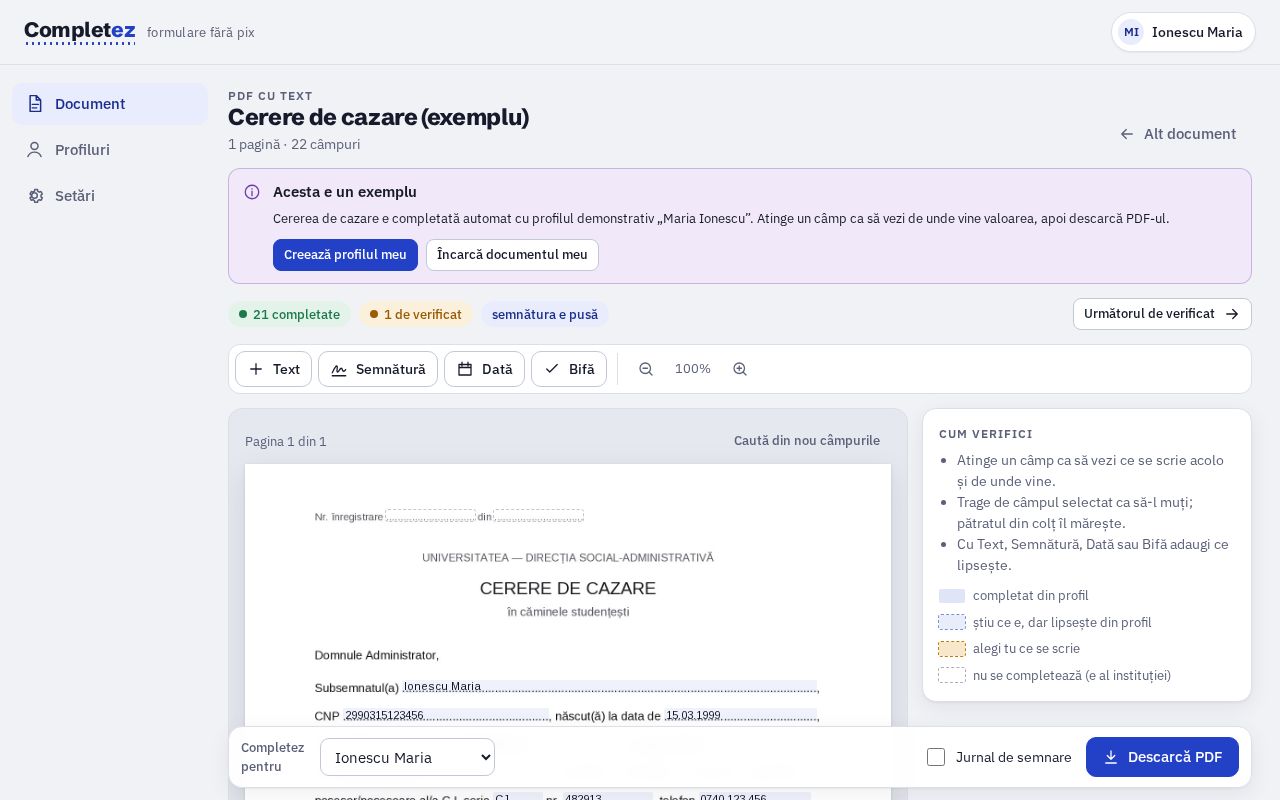Screen dimensions: 1280x800
Task: Toggle the Jurnal de semnare checkbox
Action: pos(936,757)
